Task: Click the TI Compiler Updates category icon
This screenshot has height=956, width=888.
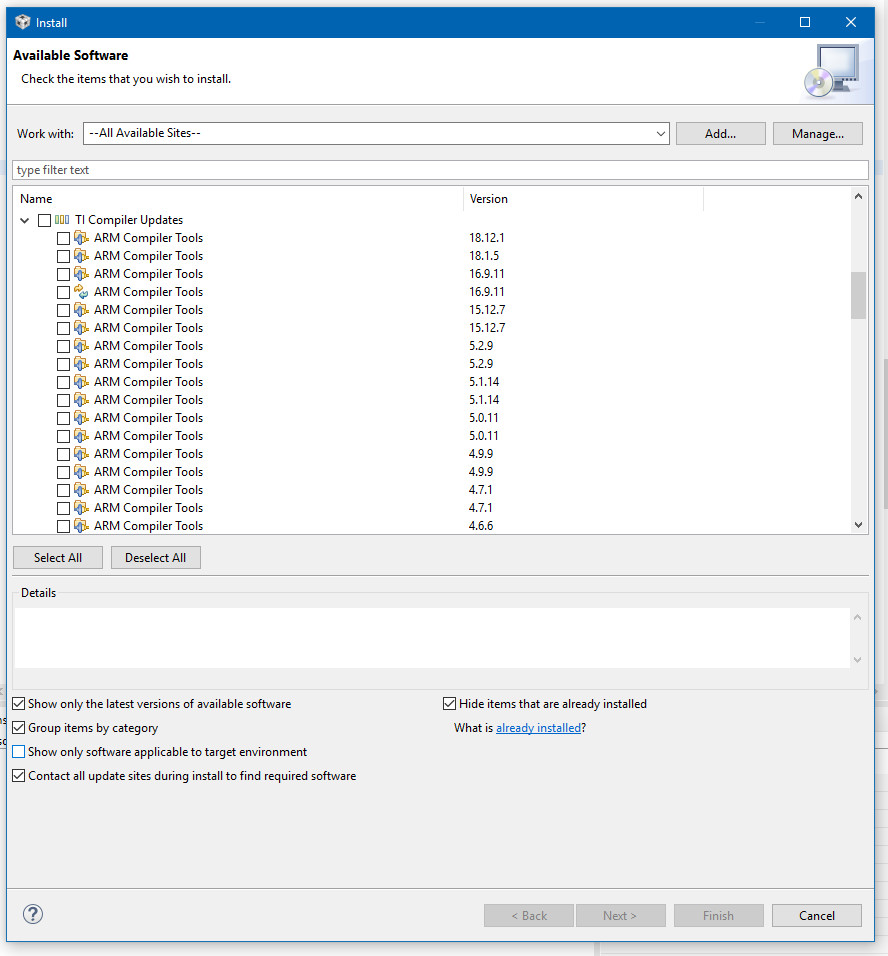Action: pos(62,219)
